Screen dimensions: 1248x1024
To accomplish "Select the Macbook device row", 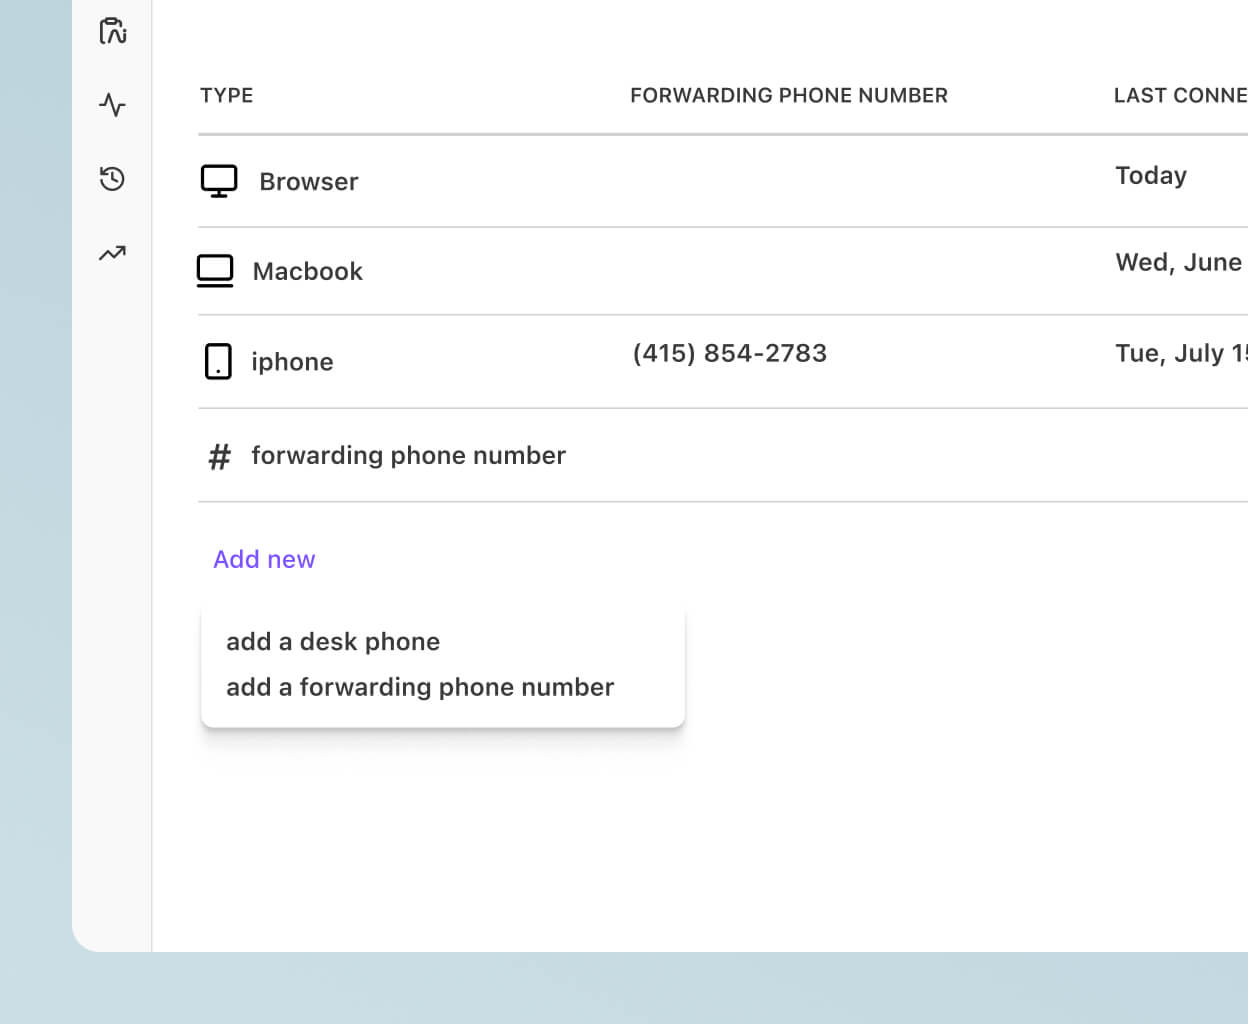I will pyautogui.click(x=307, y=270).
